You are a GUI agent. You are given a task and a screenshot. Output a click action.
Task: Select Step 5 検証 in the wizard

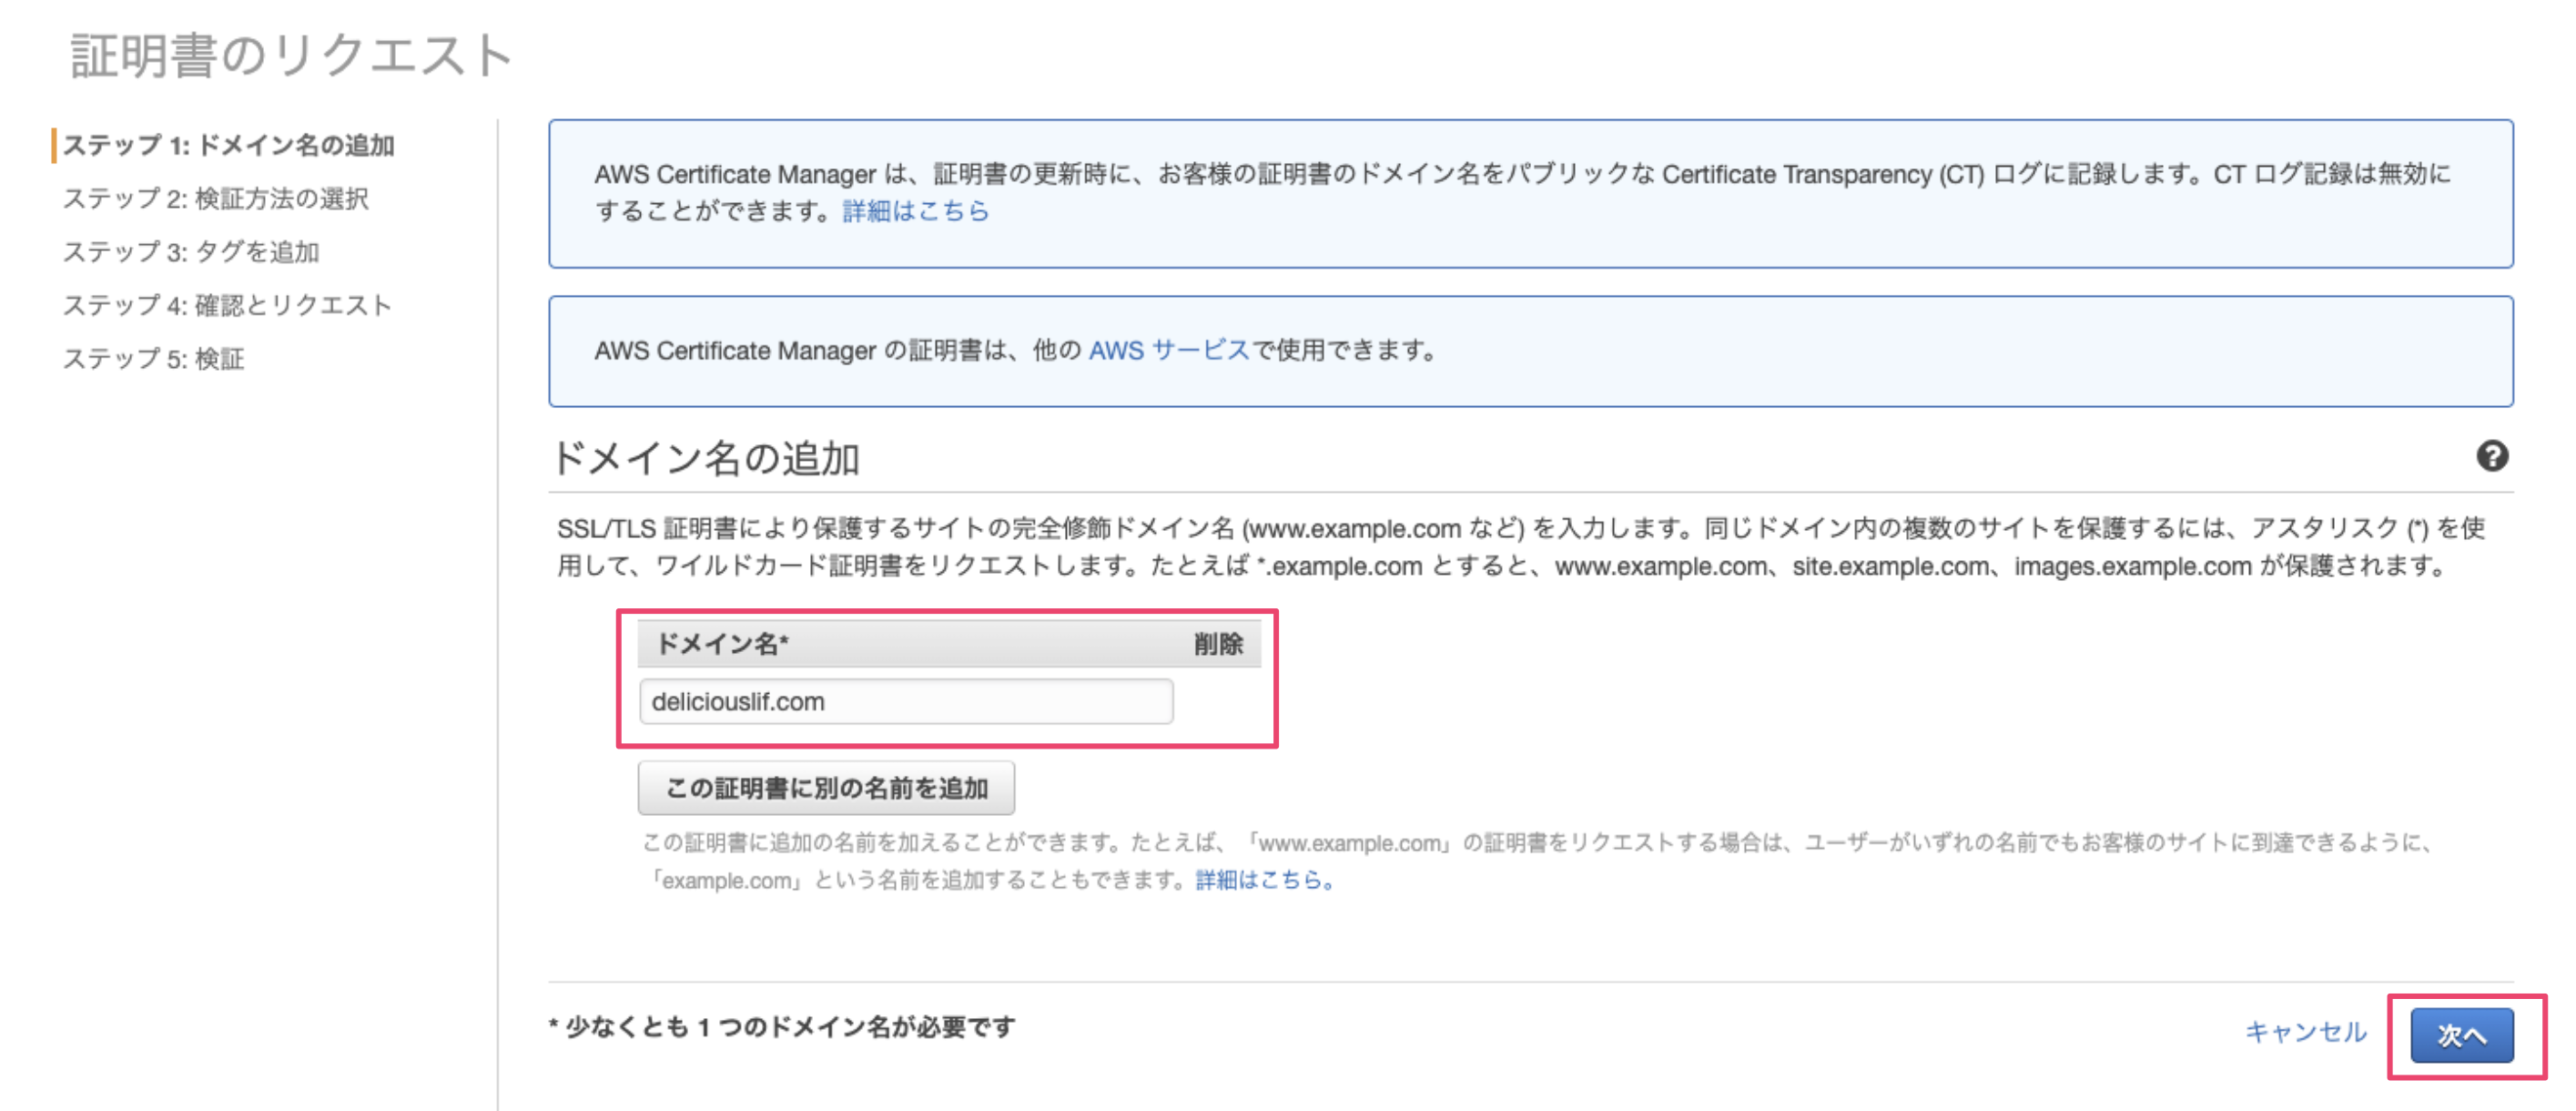[153, 358]
